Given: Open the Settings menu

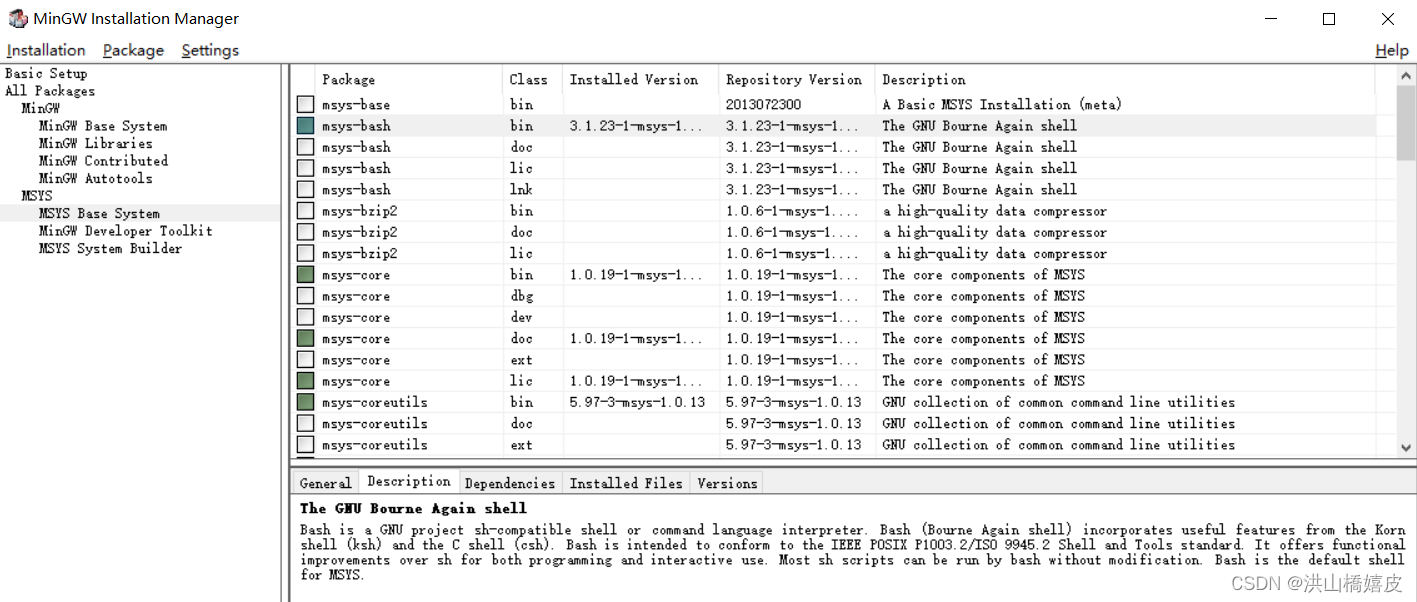Looking at the screenshot, I should 210,50.
